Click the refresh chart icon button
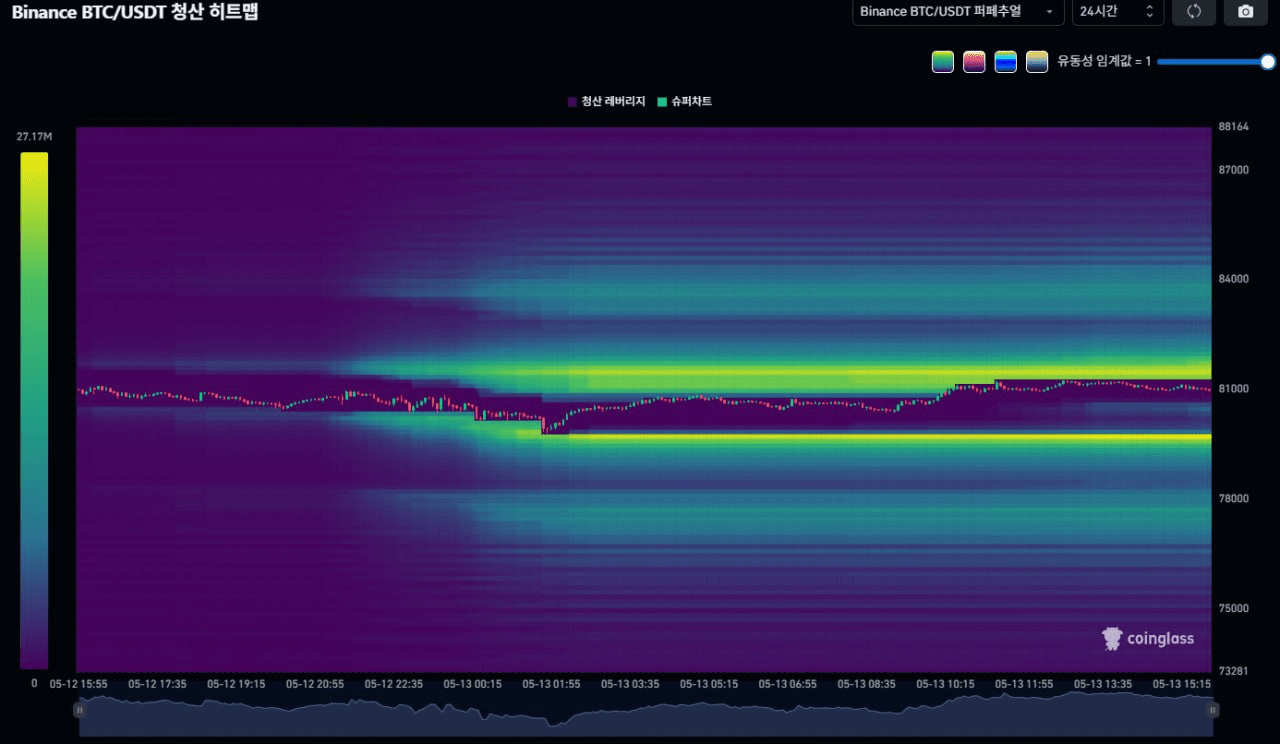Screen dimensions: 1280x744 pos(1194,11)
